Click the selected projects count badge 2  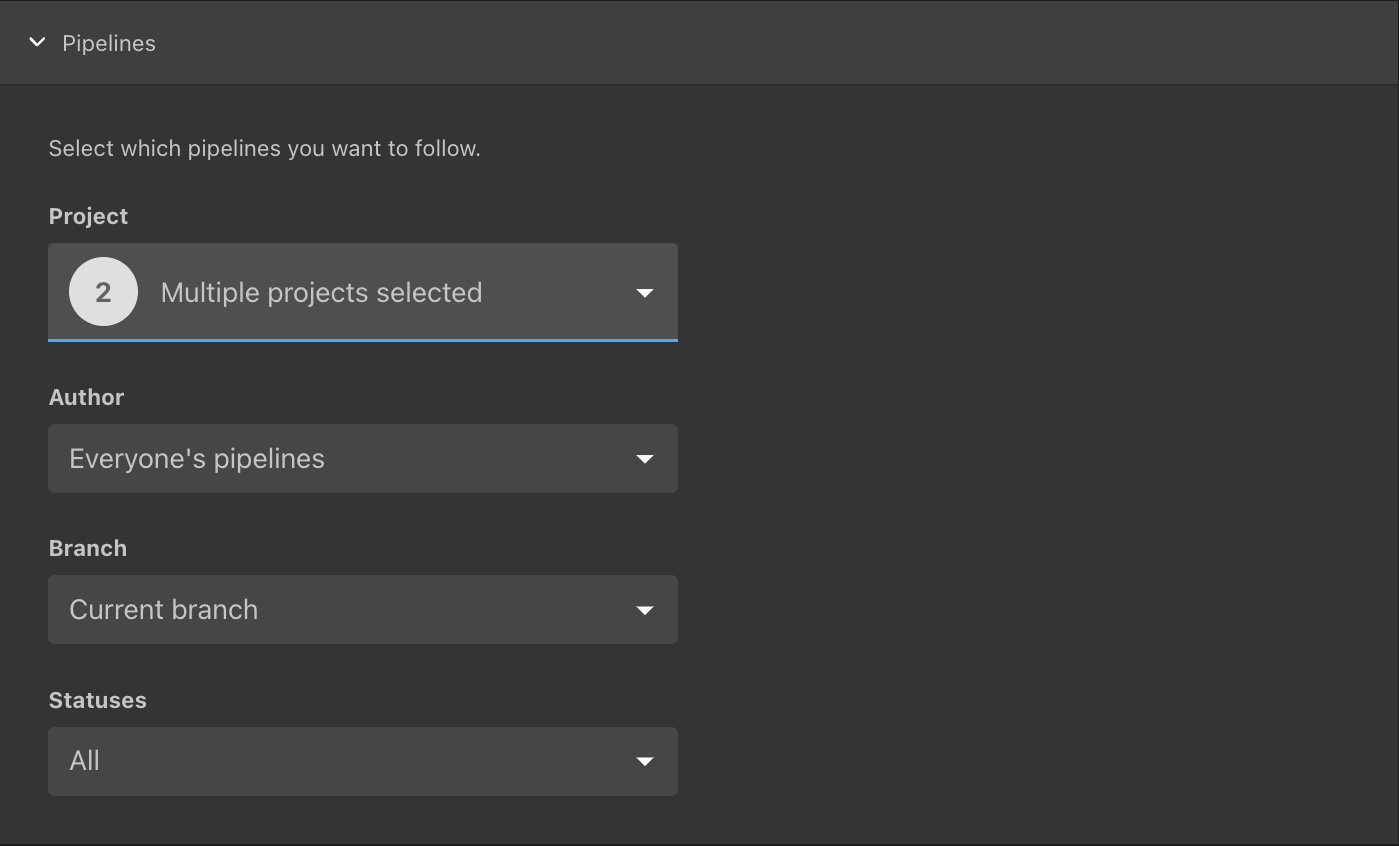[x=103, y=292]
